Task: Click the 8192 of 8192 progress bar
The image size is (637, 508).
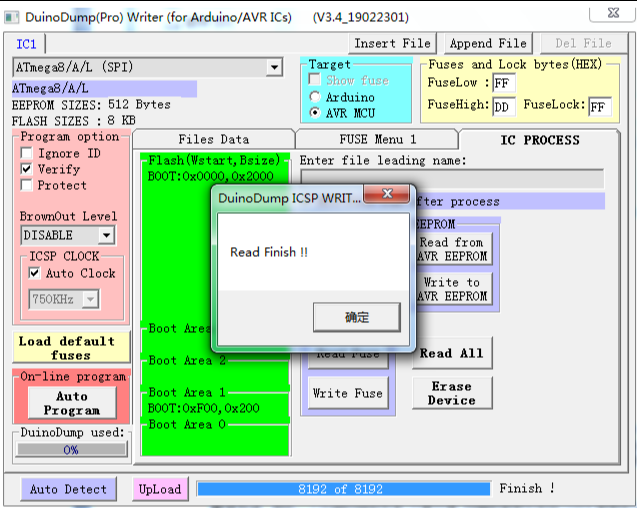Action: click(344, 488)
